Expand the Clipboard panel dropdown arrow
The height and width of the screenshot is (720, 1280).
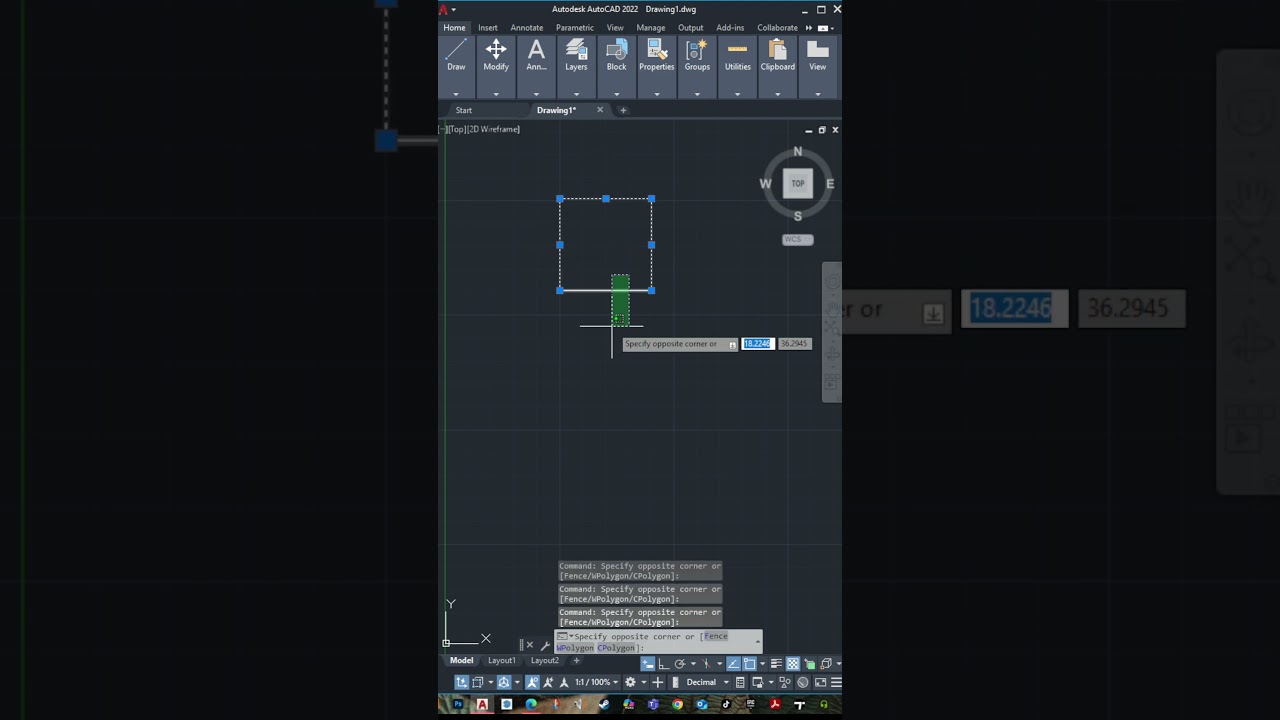coord(777,94)
